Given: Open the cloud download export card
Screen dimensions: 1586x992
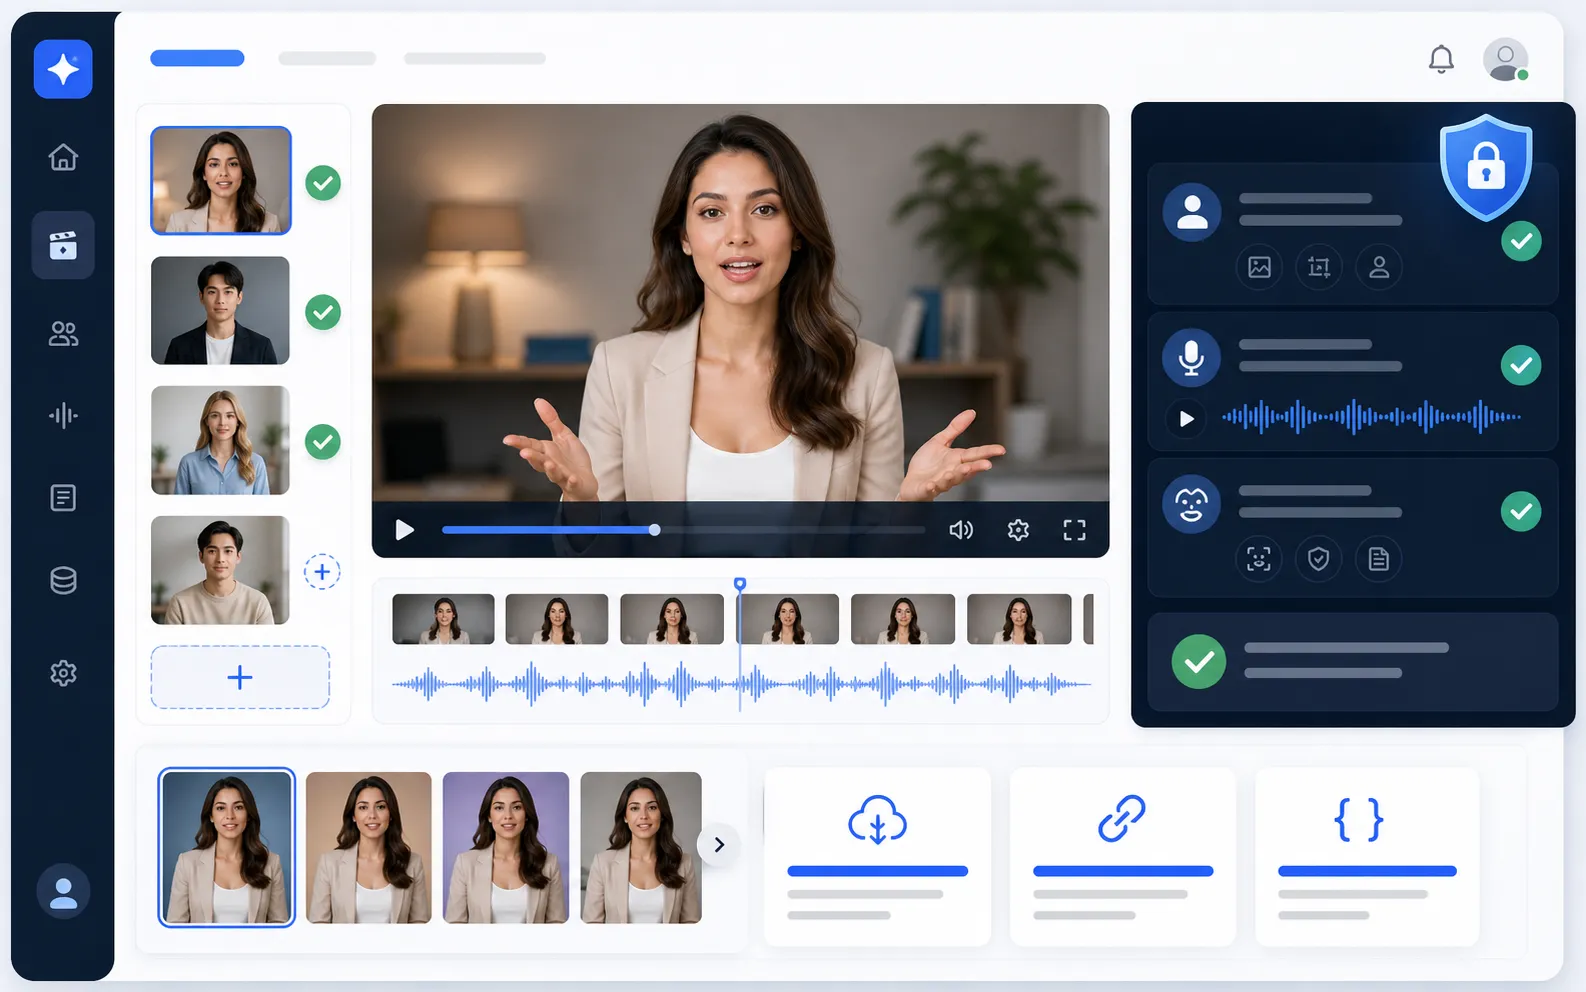Looking at the screenshot, I should [877, 856].
